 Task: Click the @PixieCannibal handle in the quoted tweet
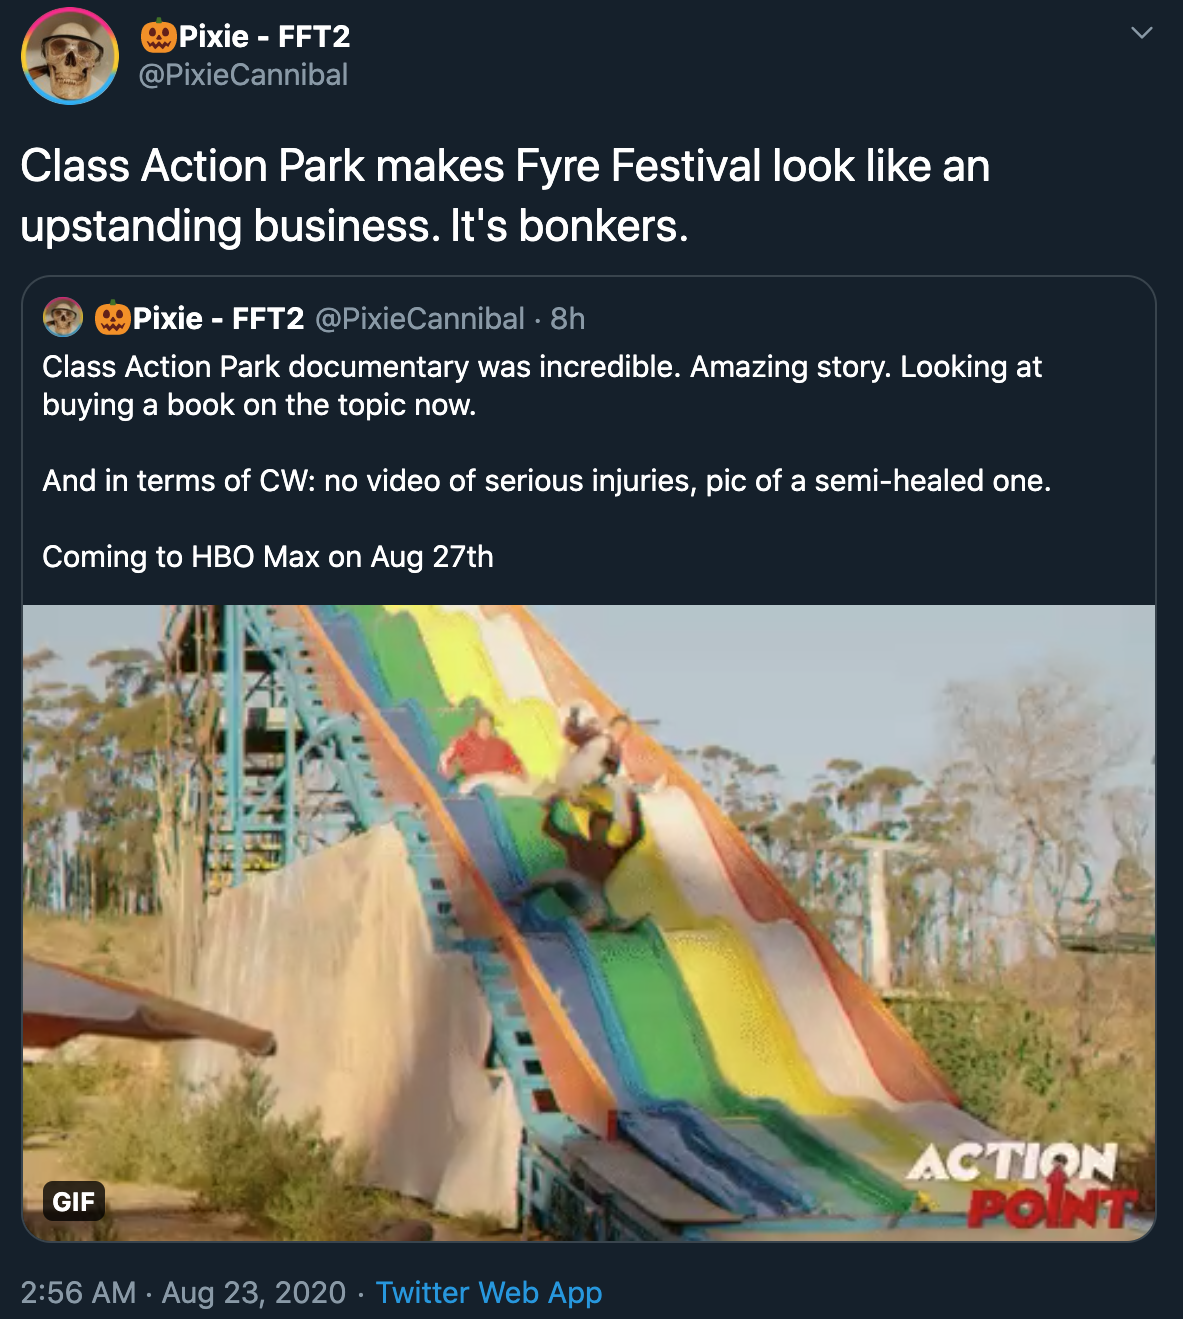pos(420,318)
